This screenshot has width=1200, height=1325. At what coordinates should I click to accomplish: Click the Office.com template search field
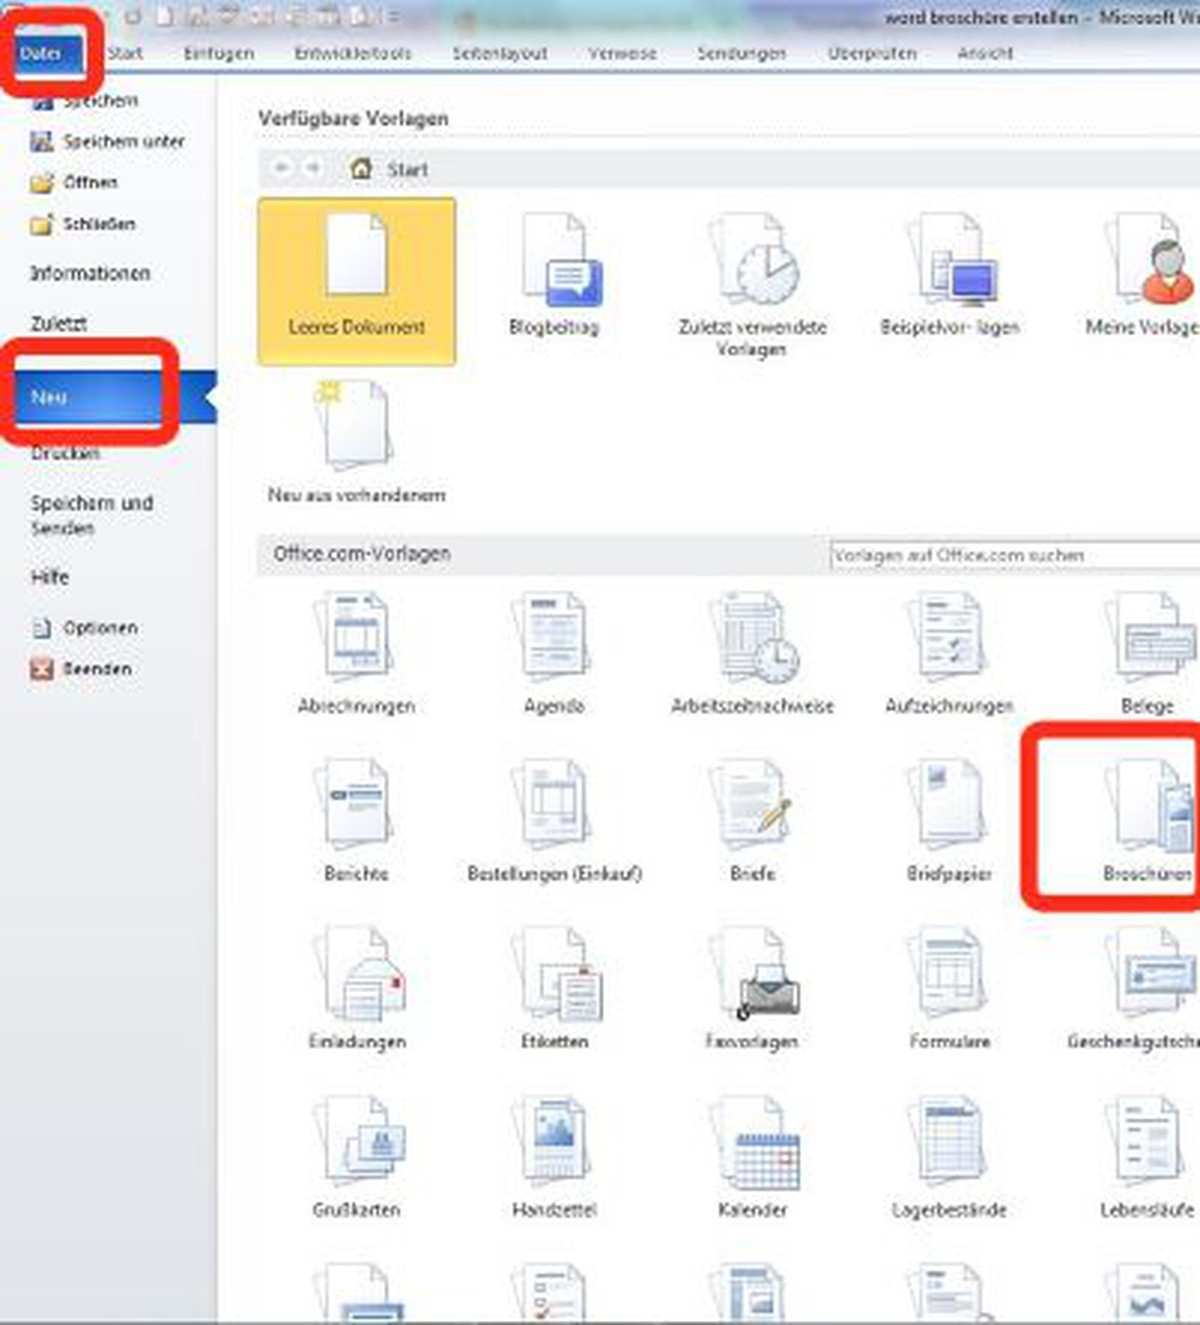1010,555
